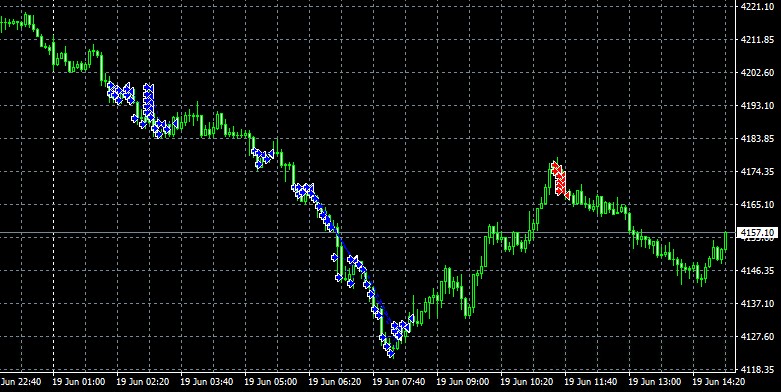
Task: Click the 4183.85 price axis label
Action: (x=757, y=138)
